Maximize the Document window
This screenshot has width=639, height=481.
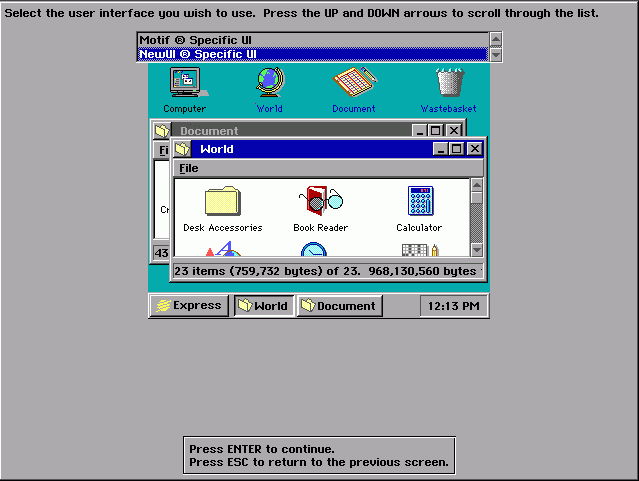pos(435,130)
